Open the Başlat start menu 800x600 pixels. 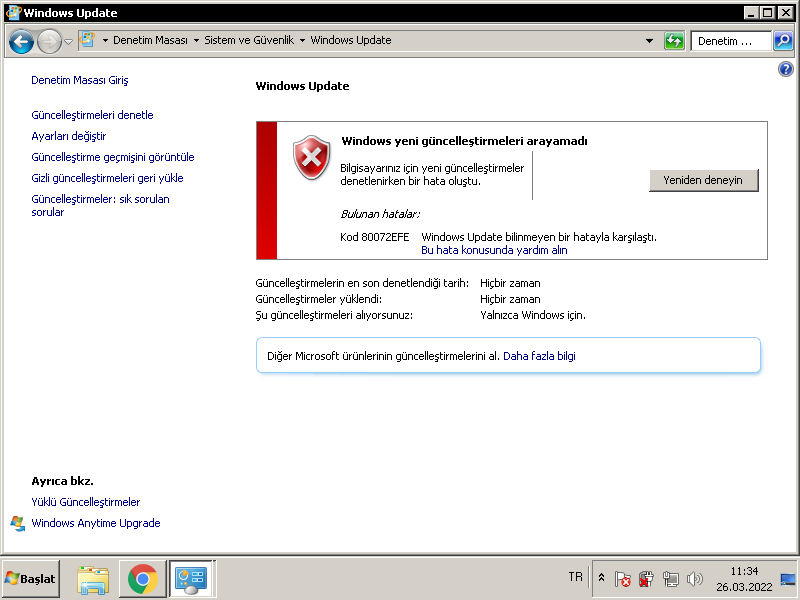pos(31,579)
